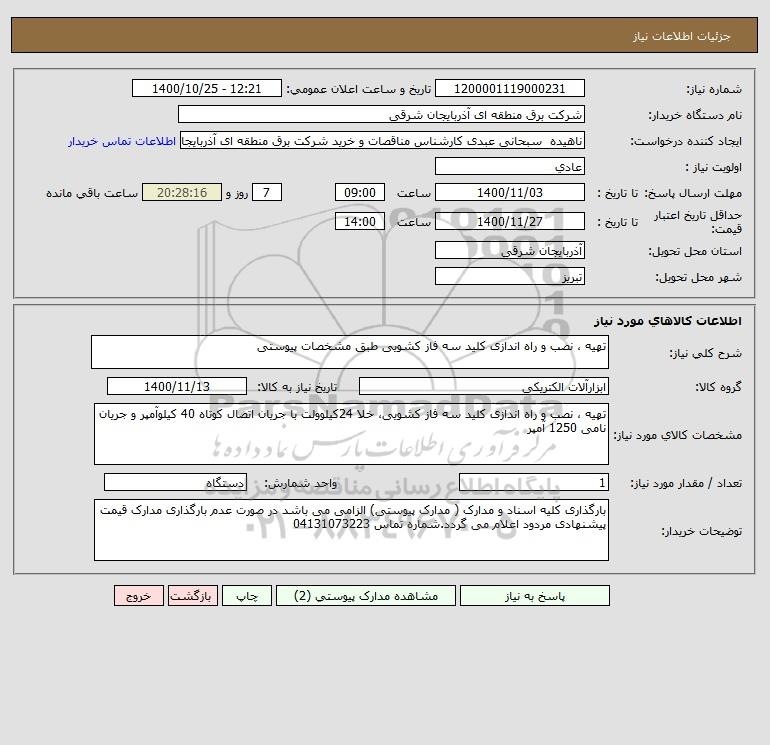
Task: Click the label شرح کلی نیاز:
Action: click(706, 353)
